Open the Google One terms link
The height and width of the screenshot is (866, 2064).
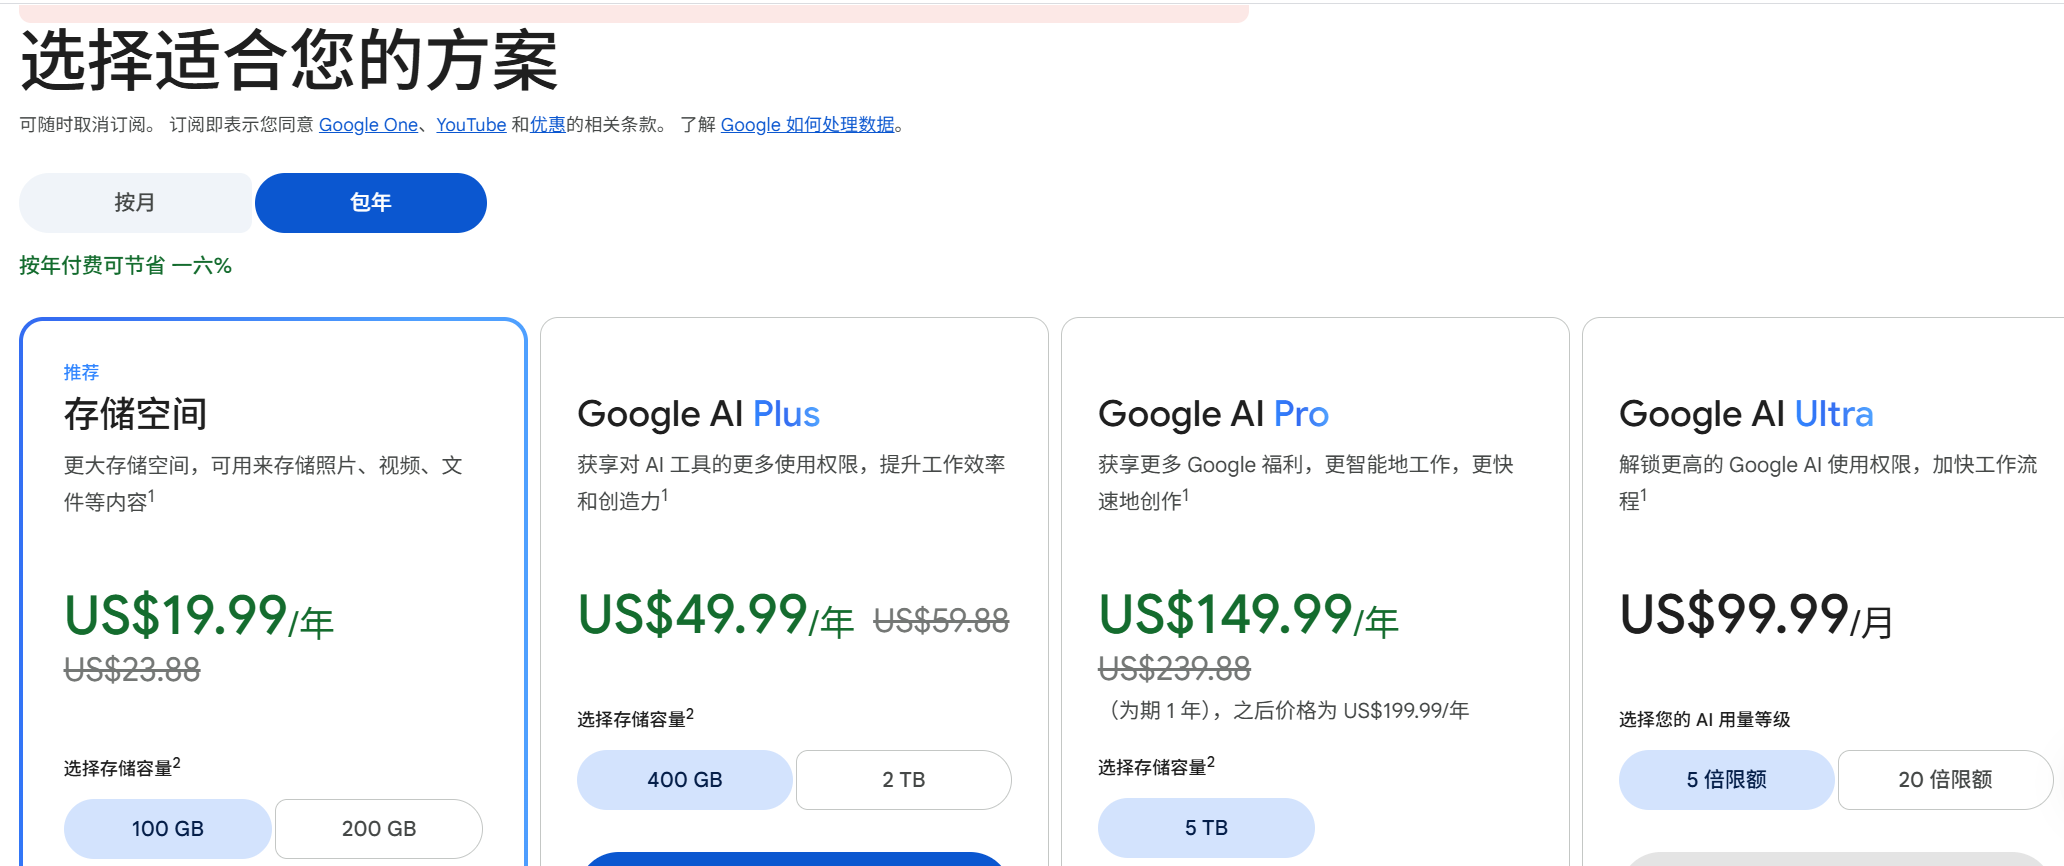pos(368,125)
